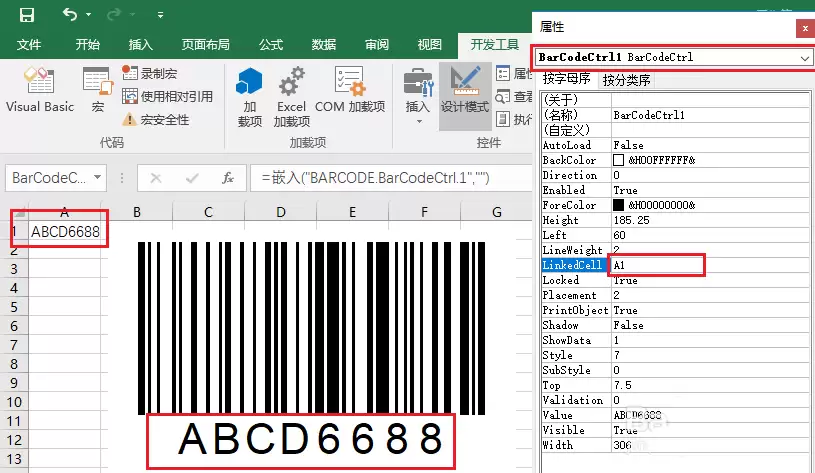Switch to the 公式 ribbon tab

tap(271, 45)
